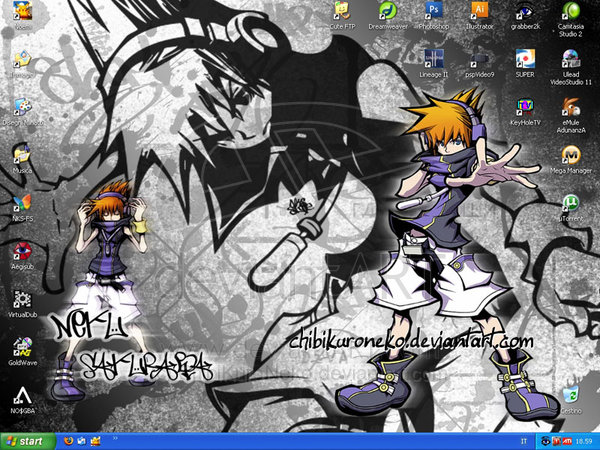Open the Cestino recycle bin

[570, 395]
